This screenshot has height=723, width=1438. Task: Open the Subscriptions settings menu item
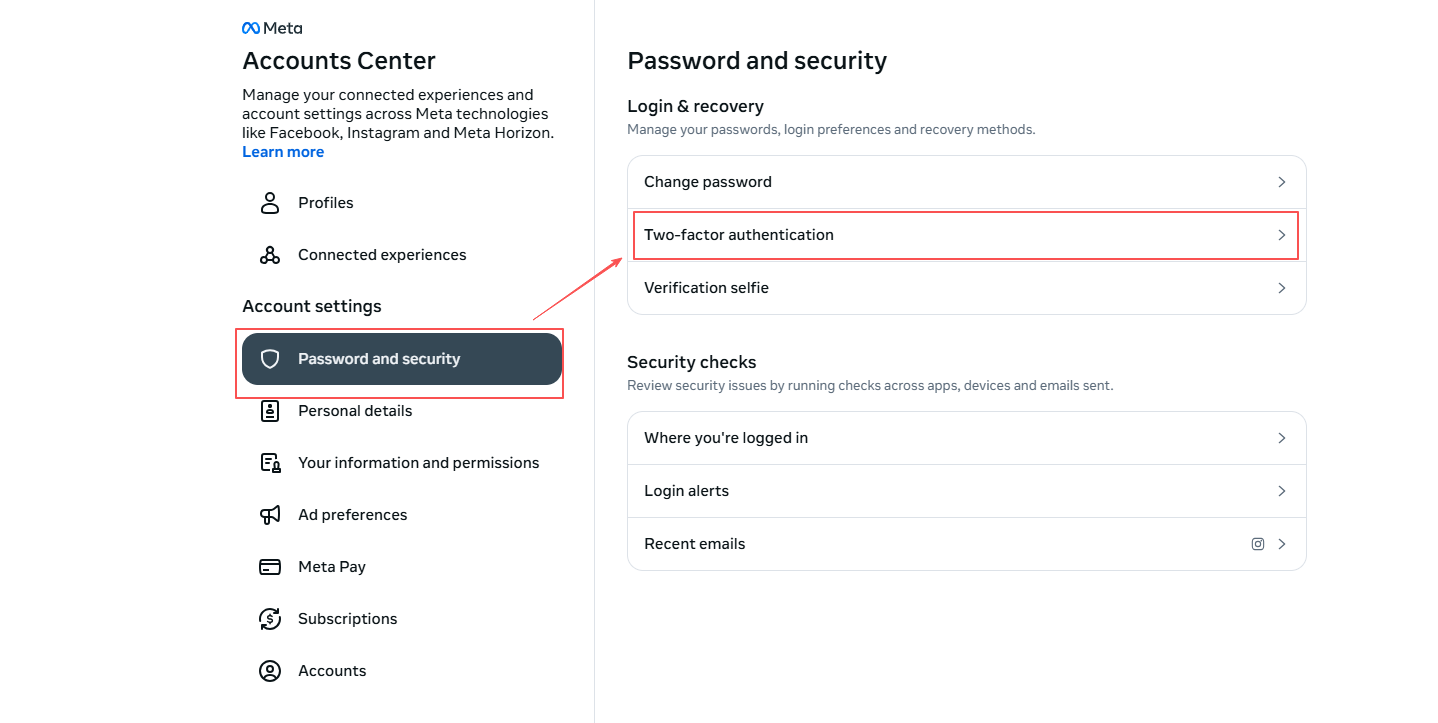(347, 619)
